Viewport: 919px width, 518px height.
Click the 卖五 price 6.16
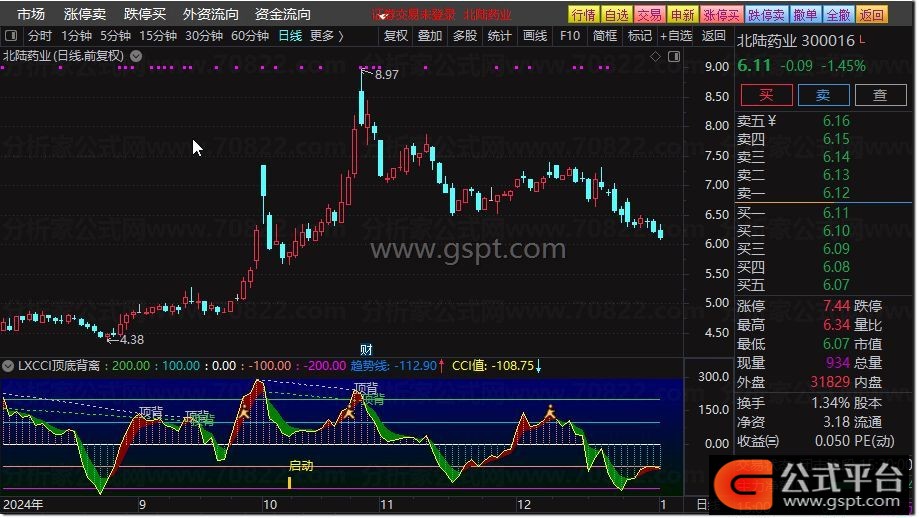(836, 121)
